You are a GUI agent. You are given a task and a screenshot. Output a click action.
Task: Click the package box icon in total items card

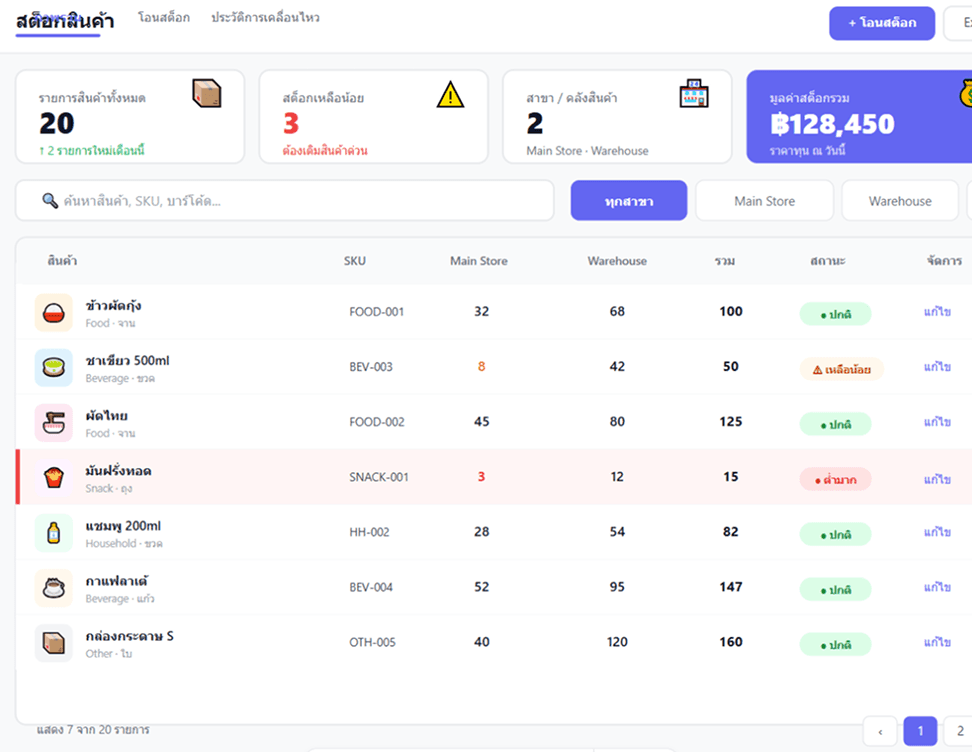click(206, 94)
